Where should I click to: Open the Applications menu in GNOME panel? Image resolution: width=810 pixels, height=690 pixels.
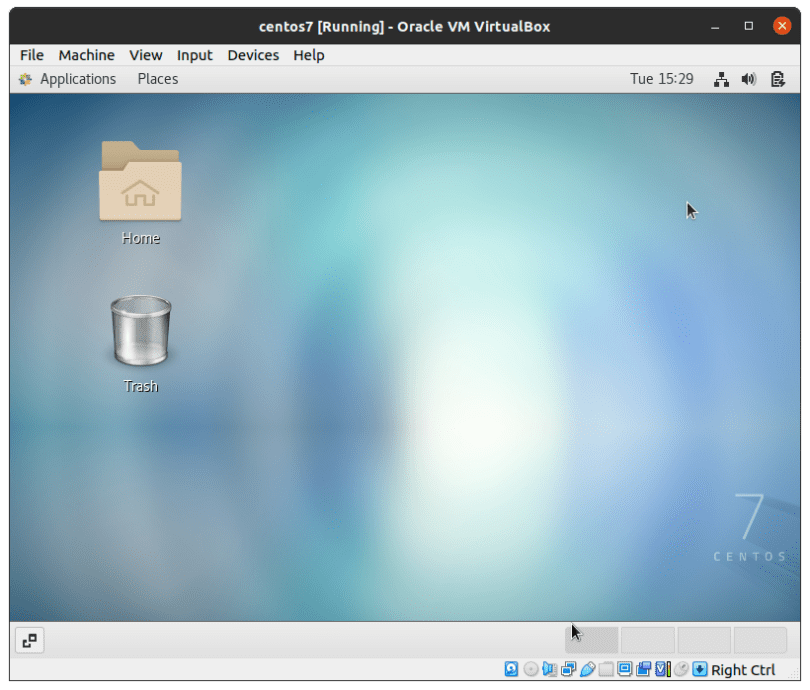point(78,78)
